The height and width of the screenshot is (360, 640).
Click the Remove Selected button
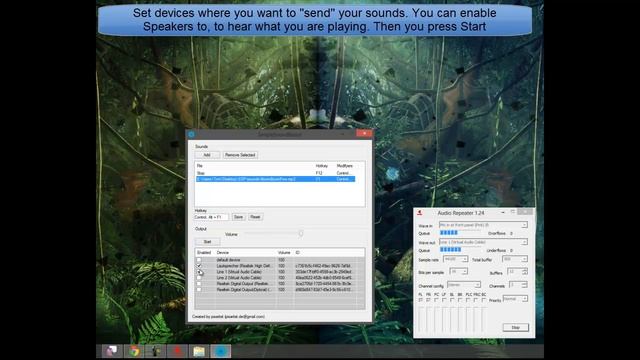point(240,155)
